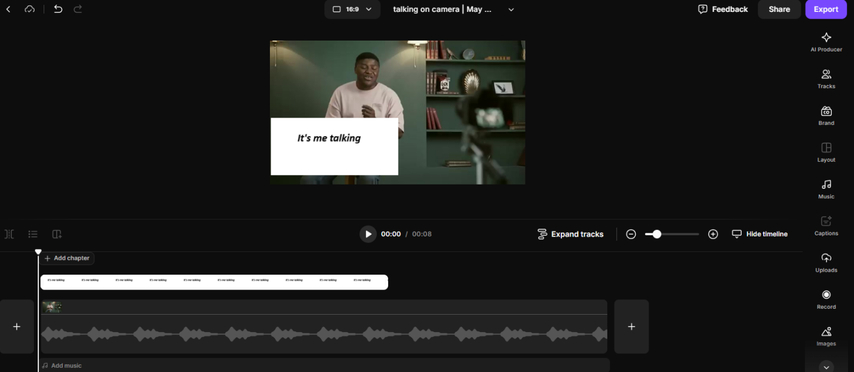The width and height of the screenshot is (854, 372).
Task: Open the AI Producer panel
Action: pos(826,42)
